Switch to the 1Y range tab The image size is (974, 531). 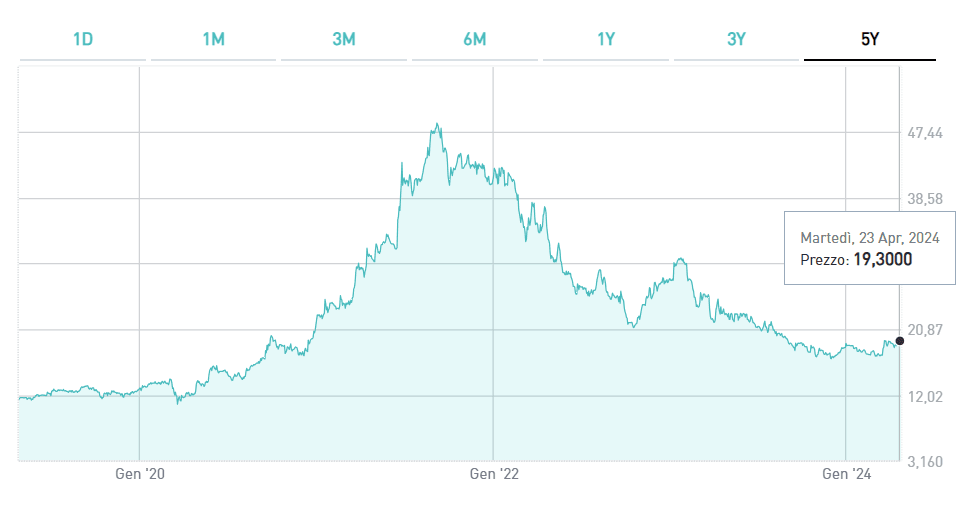click(606, 40)
